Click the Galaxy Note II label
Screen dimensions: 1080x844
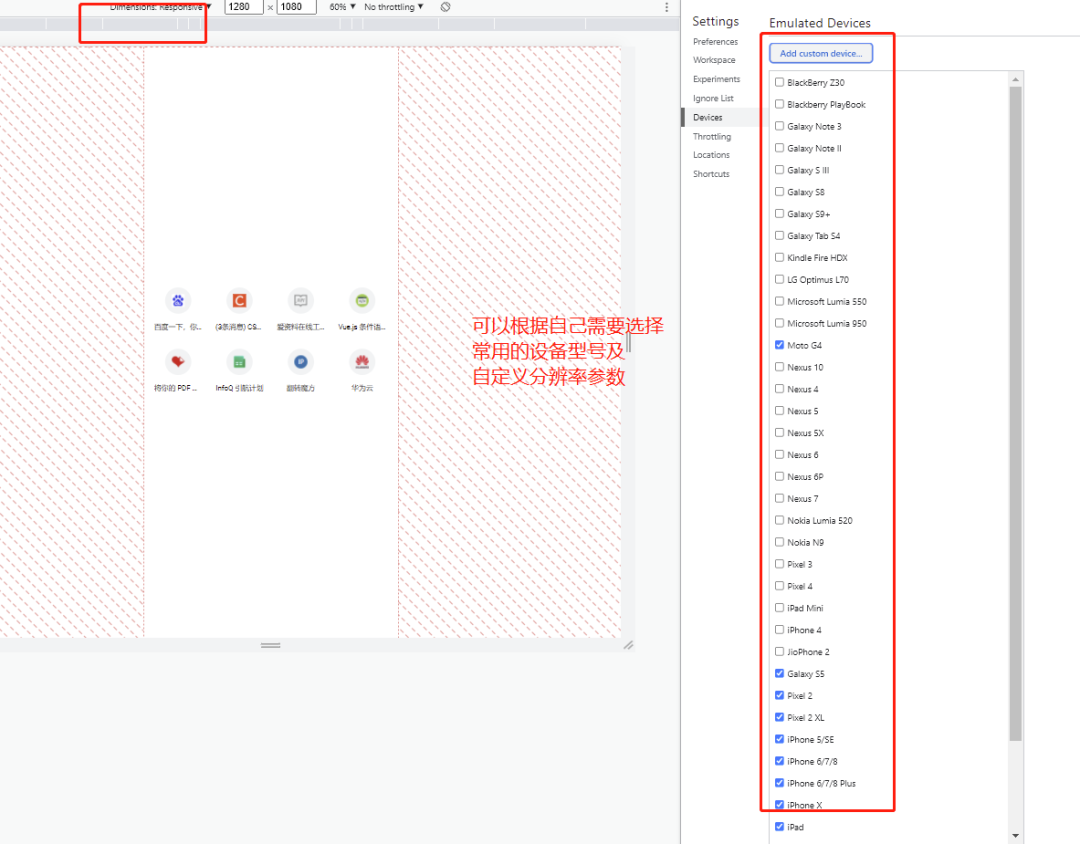click(814, 148)
